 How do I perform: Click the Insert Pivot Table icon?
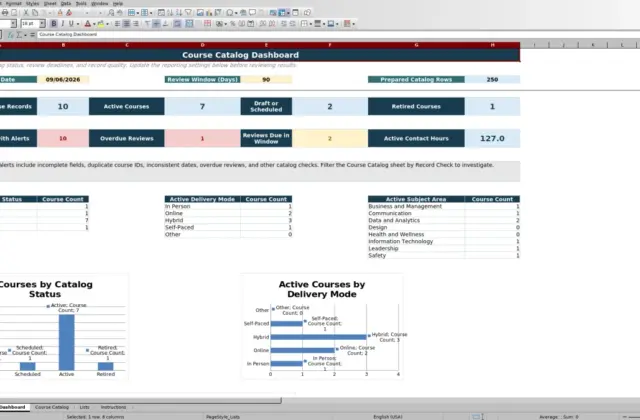(218, 13)
